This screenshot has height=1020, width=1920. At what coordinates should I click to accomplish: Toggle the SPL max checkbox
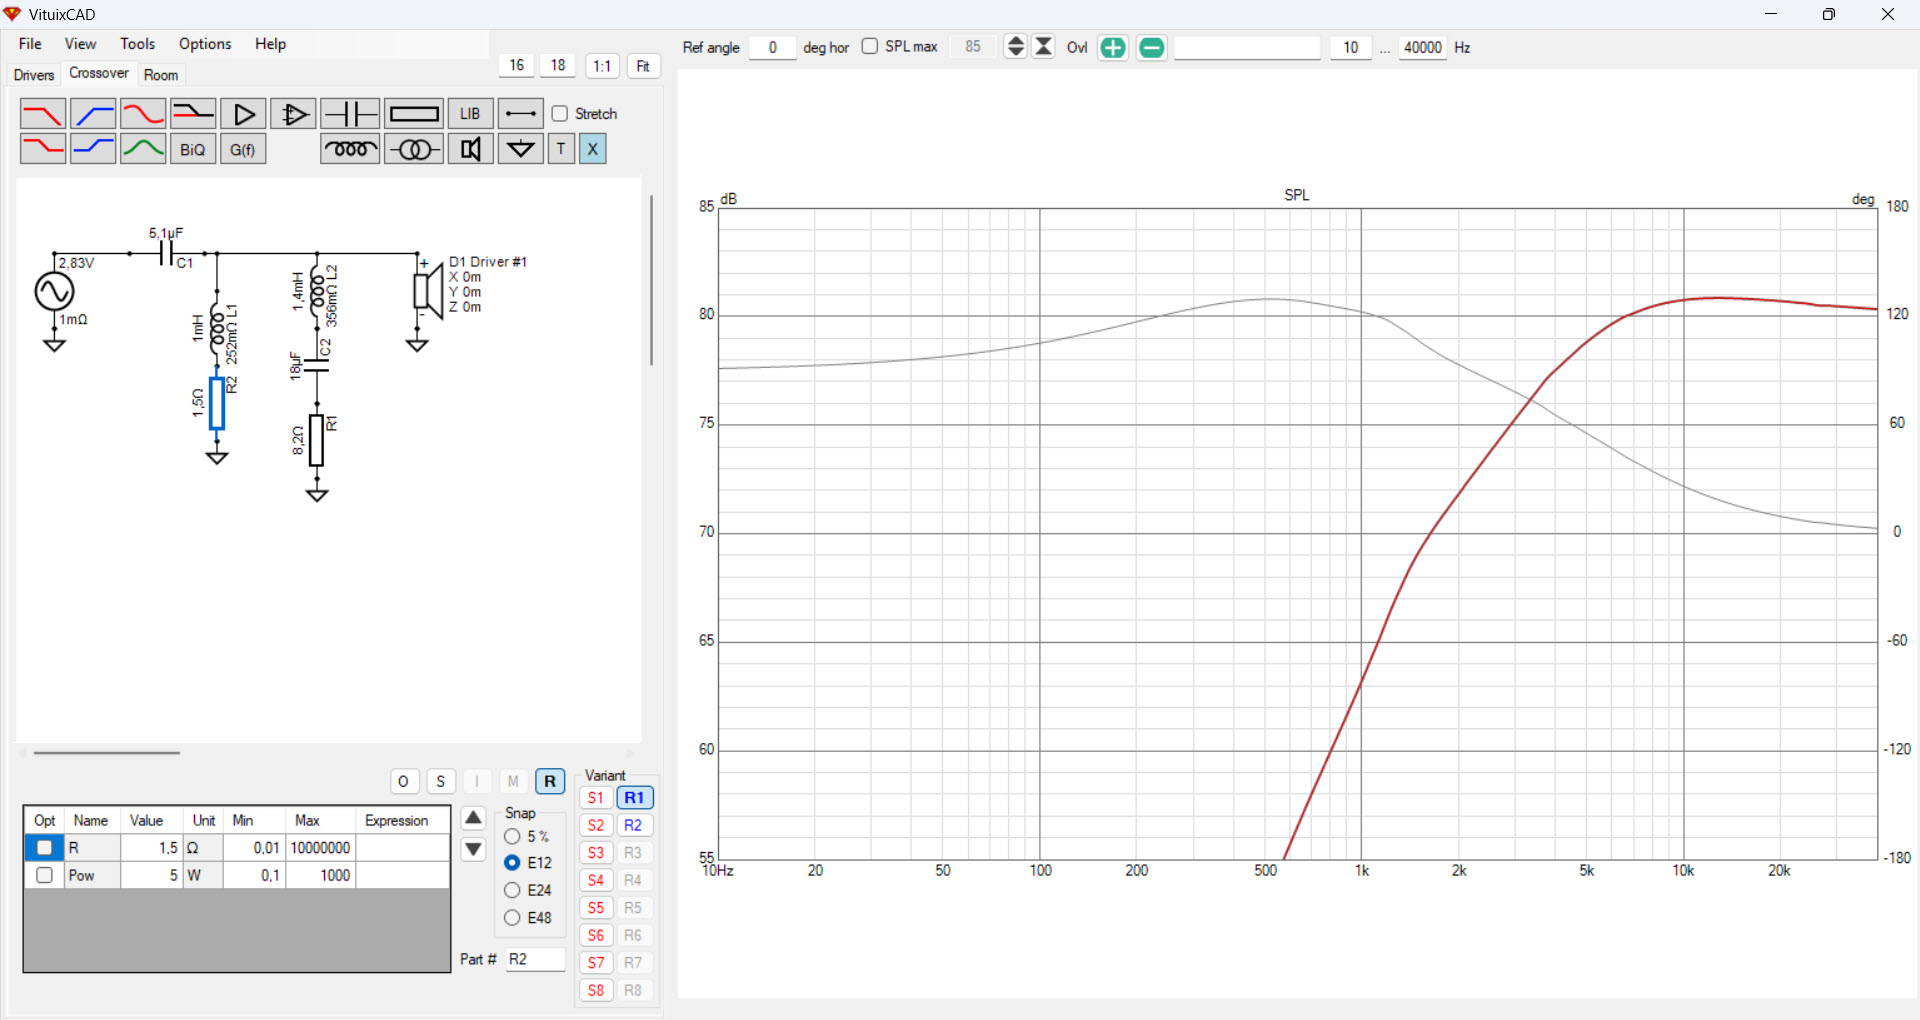870,47
